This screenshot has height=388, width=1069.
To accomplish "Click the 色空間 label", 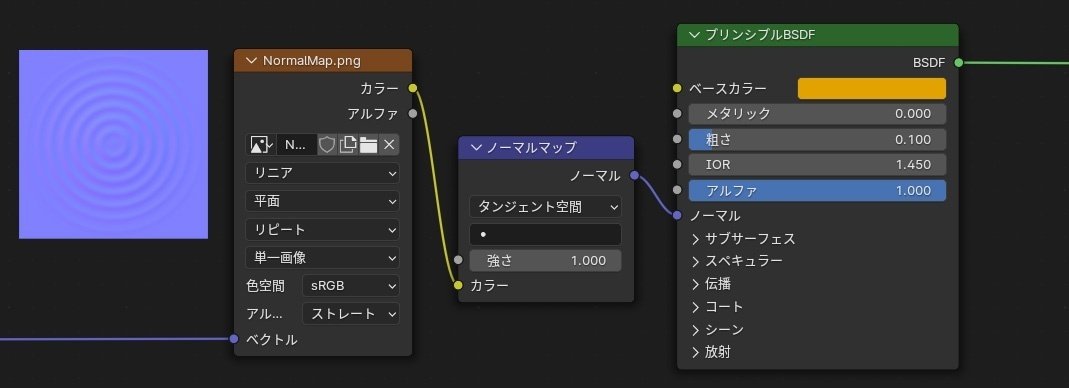I will [265, 286].
